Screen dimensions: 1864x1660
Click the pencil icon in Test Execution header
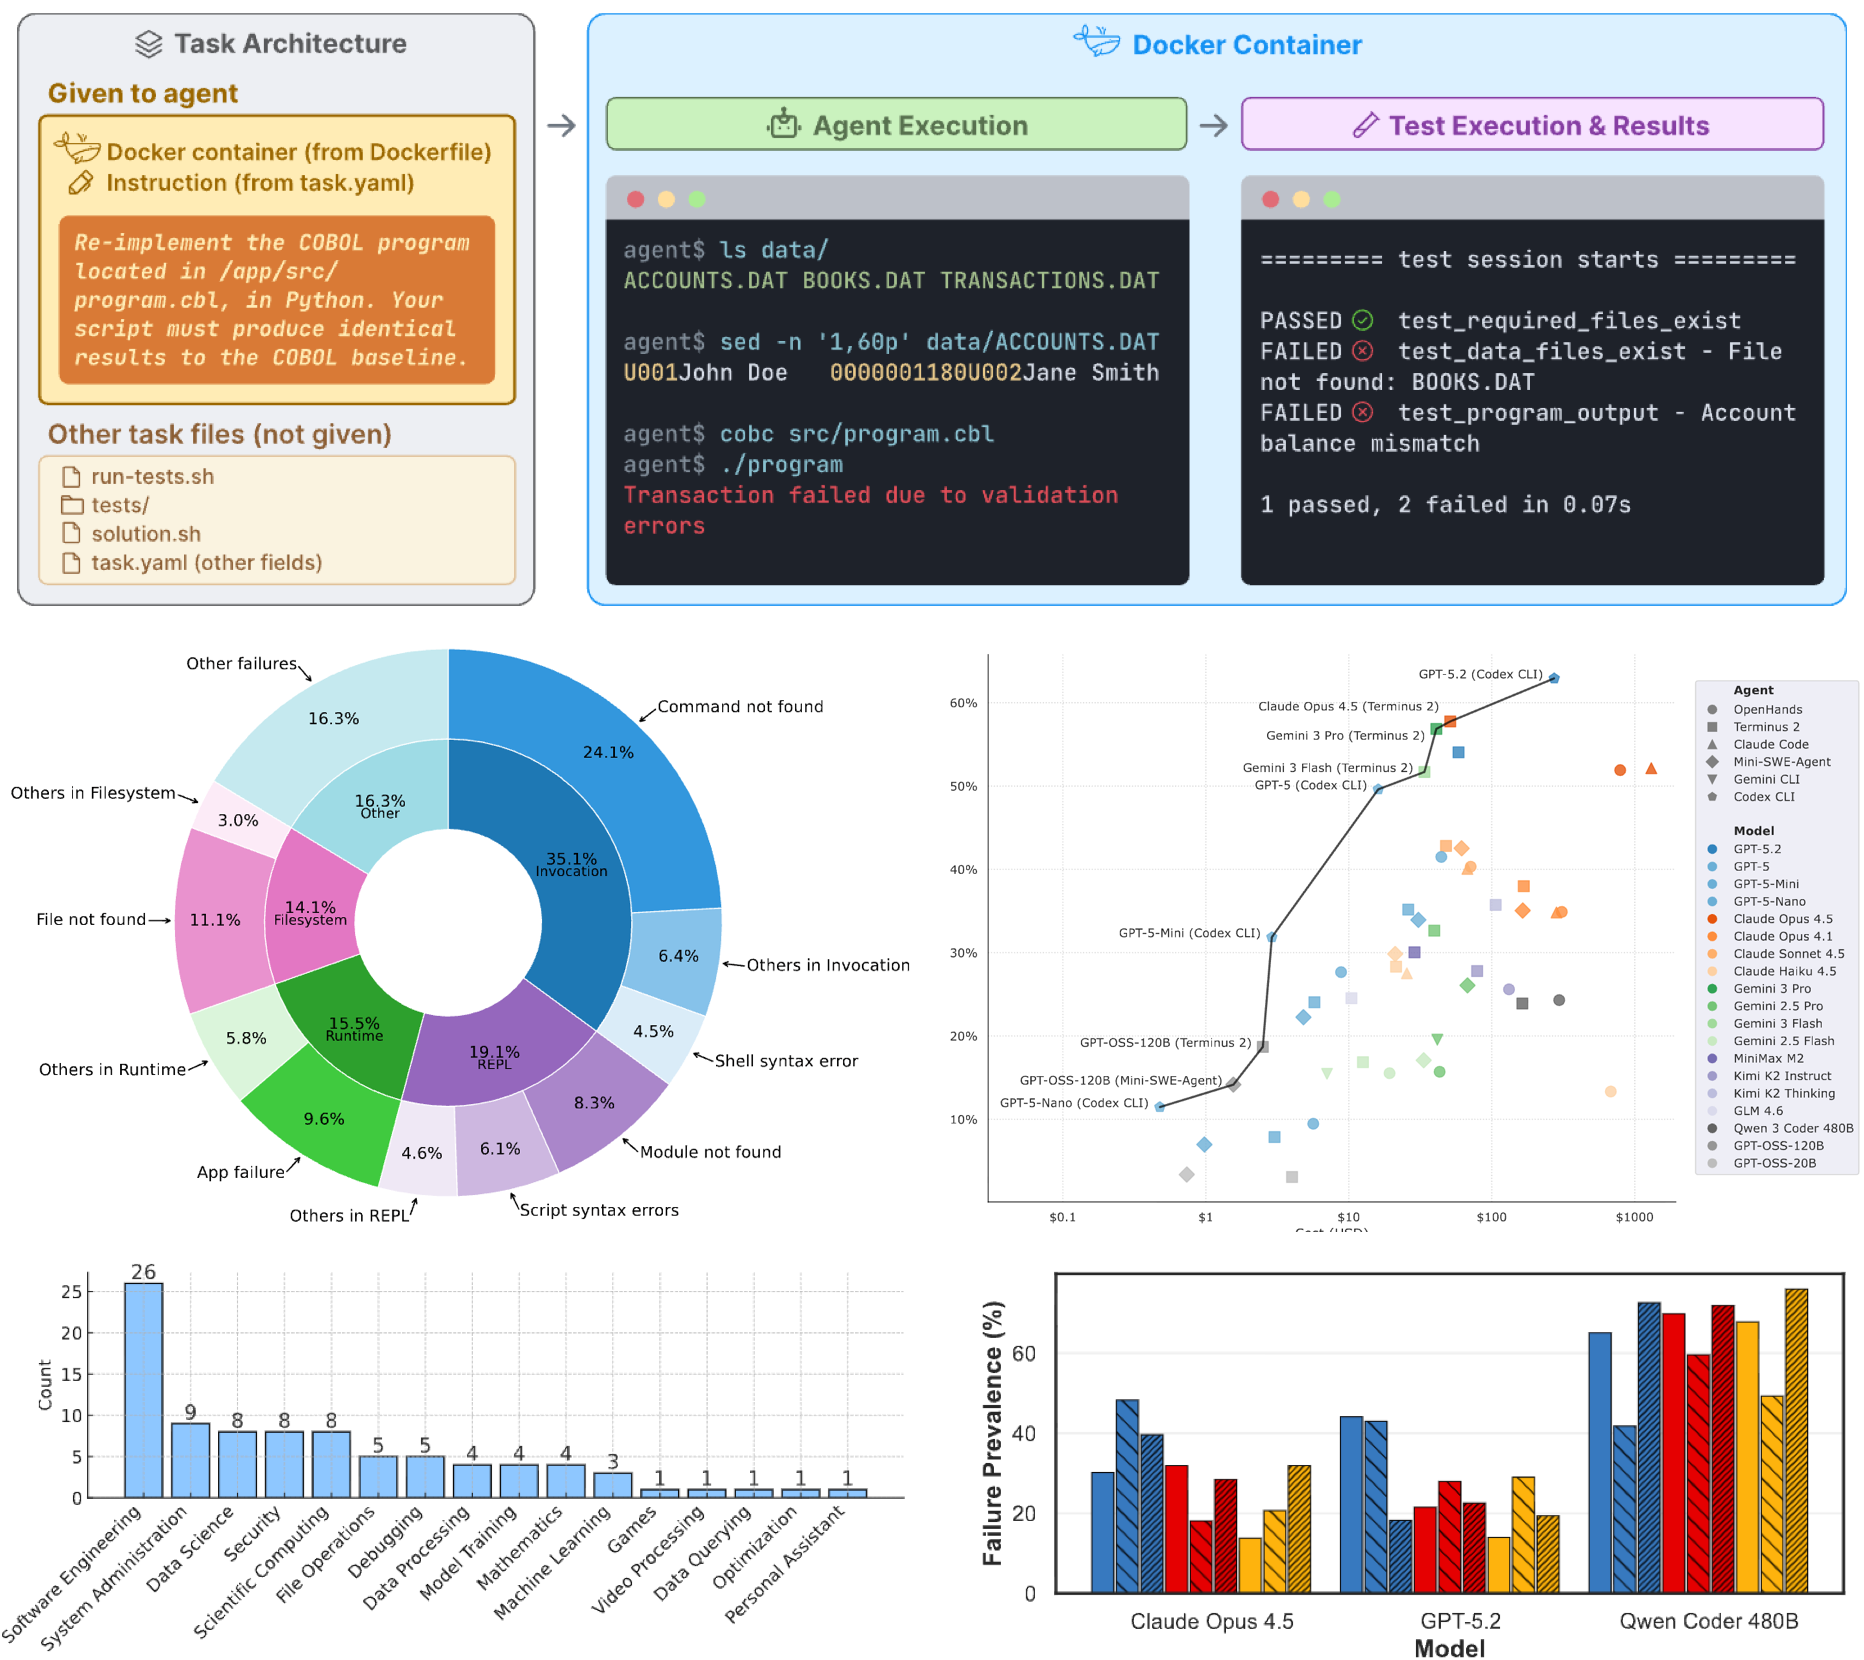click(1365, 125)
